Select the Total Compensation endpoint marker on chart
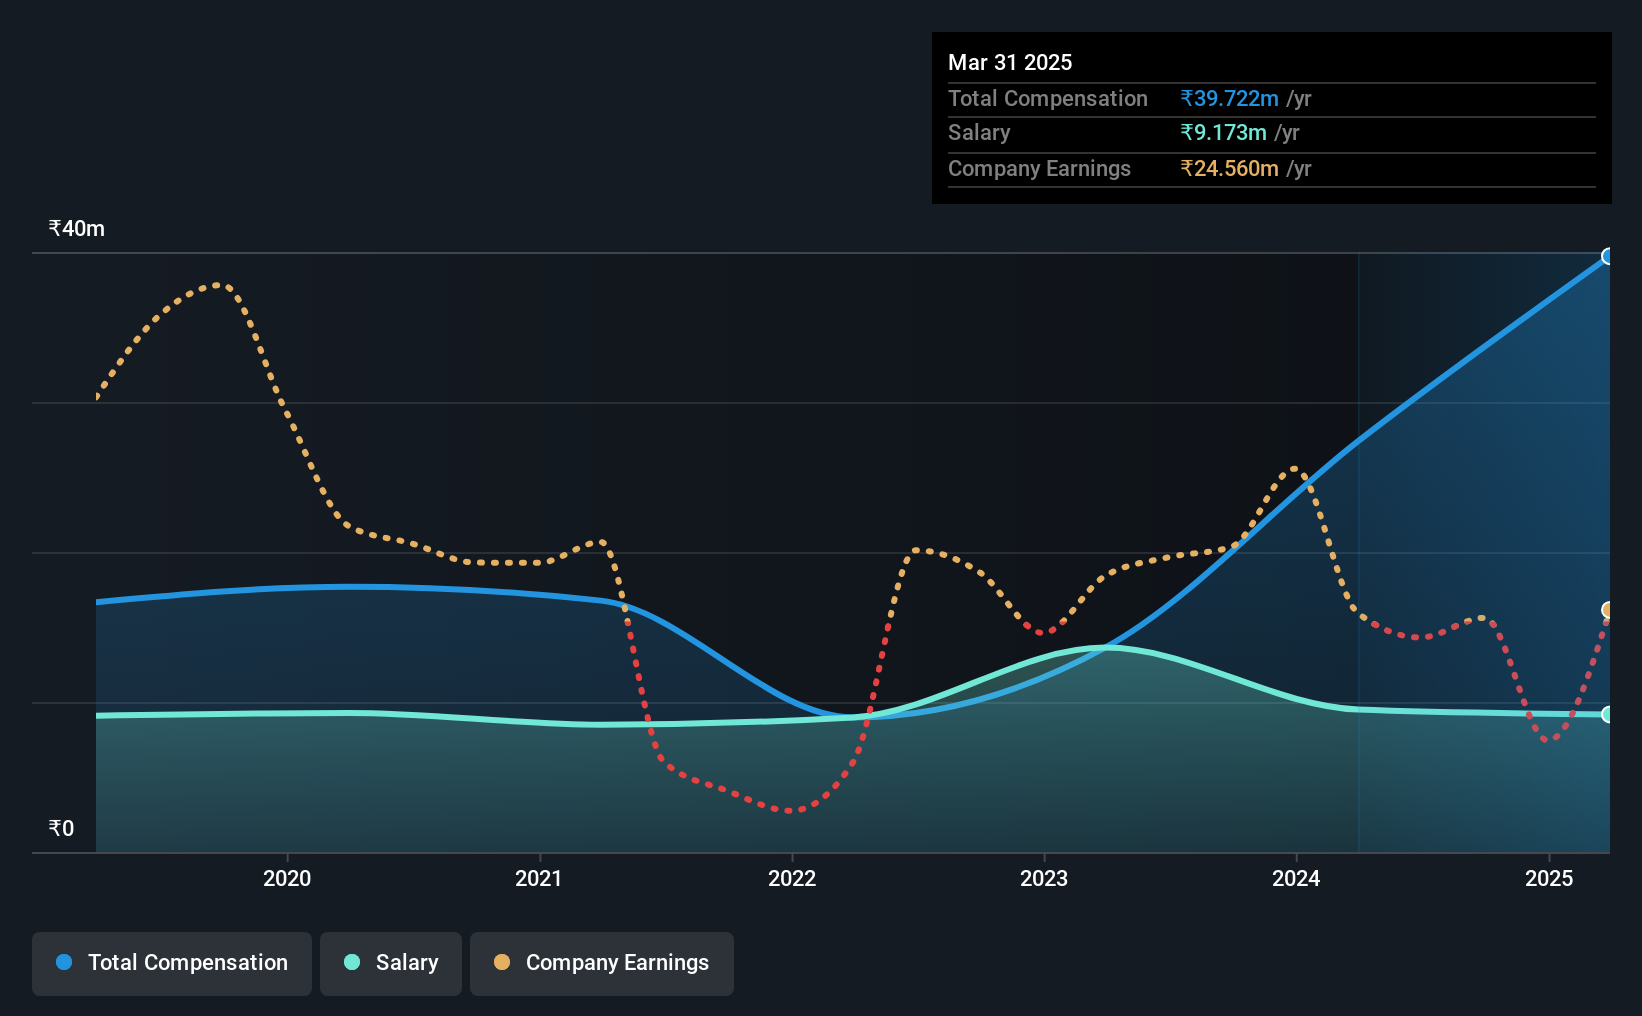Screen dimensions: 1642x1016 click(x=1608, y=256)
